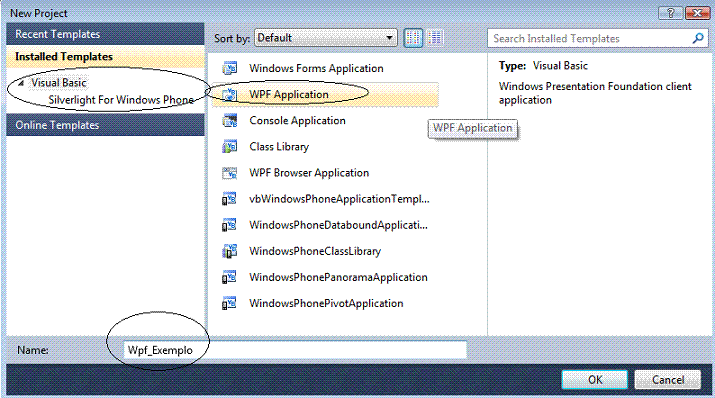Dismiss the dialog with Cancel

pos(668,380)
